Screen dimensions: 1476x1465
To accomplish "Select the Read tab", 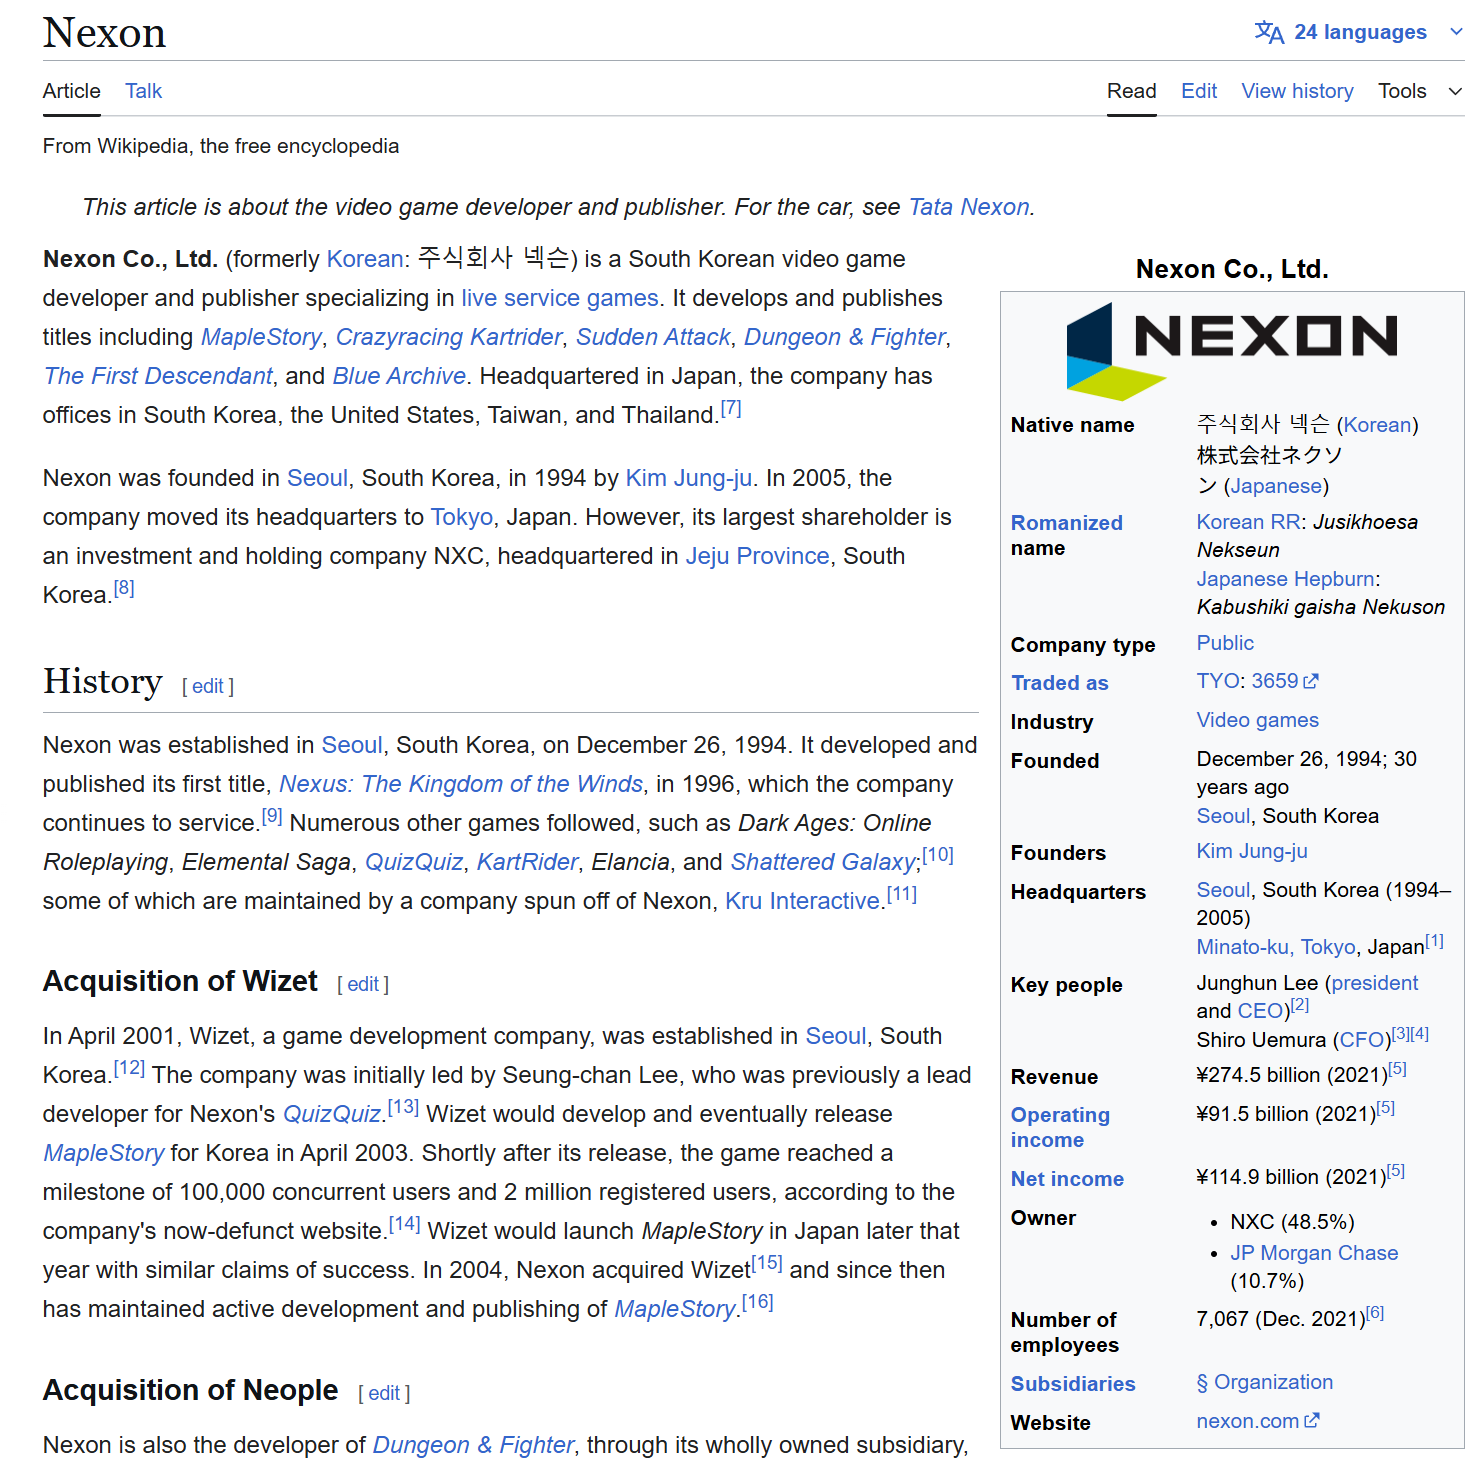I will (1132, 91).
